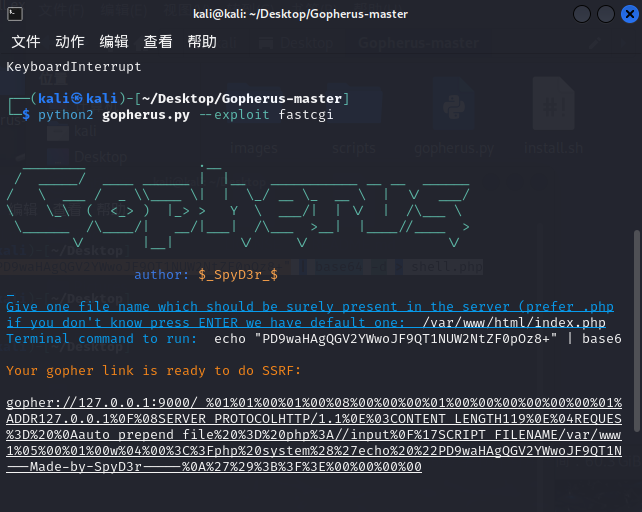
Task: Open the 文件 menu
Action: click(26, 41)
